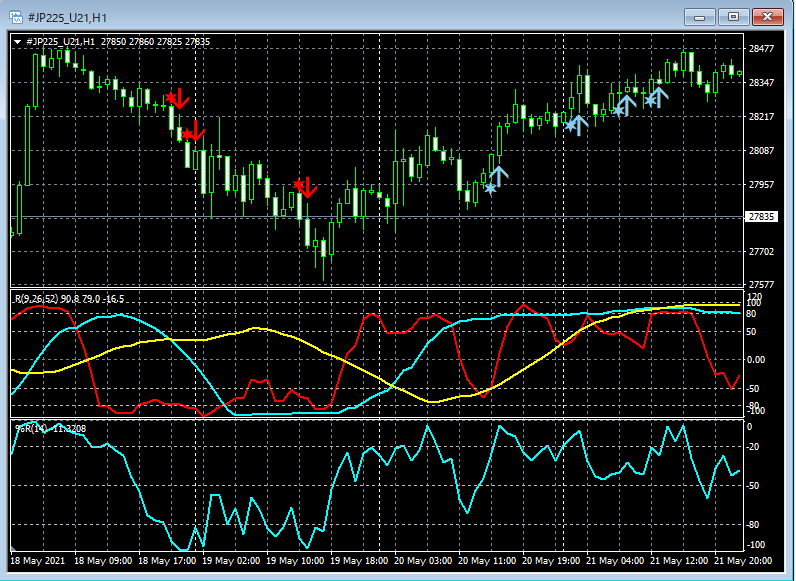Close the #JP225_U21,H1 chart window

coord(768,17)
